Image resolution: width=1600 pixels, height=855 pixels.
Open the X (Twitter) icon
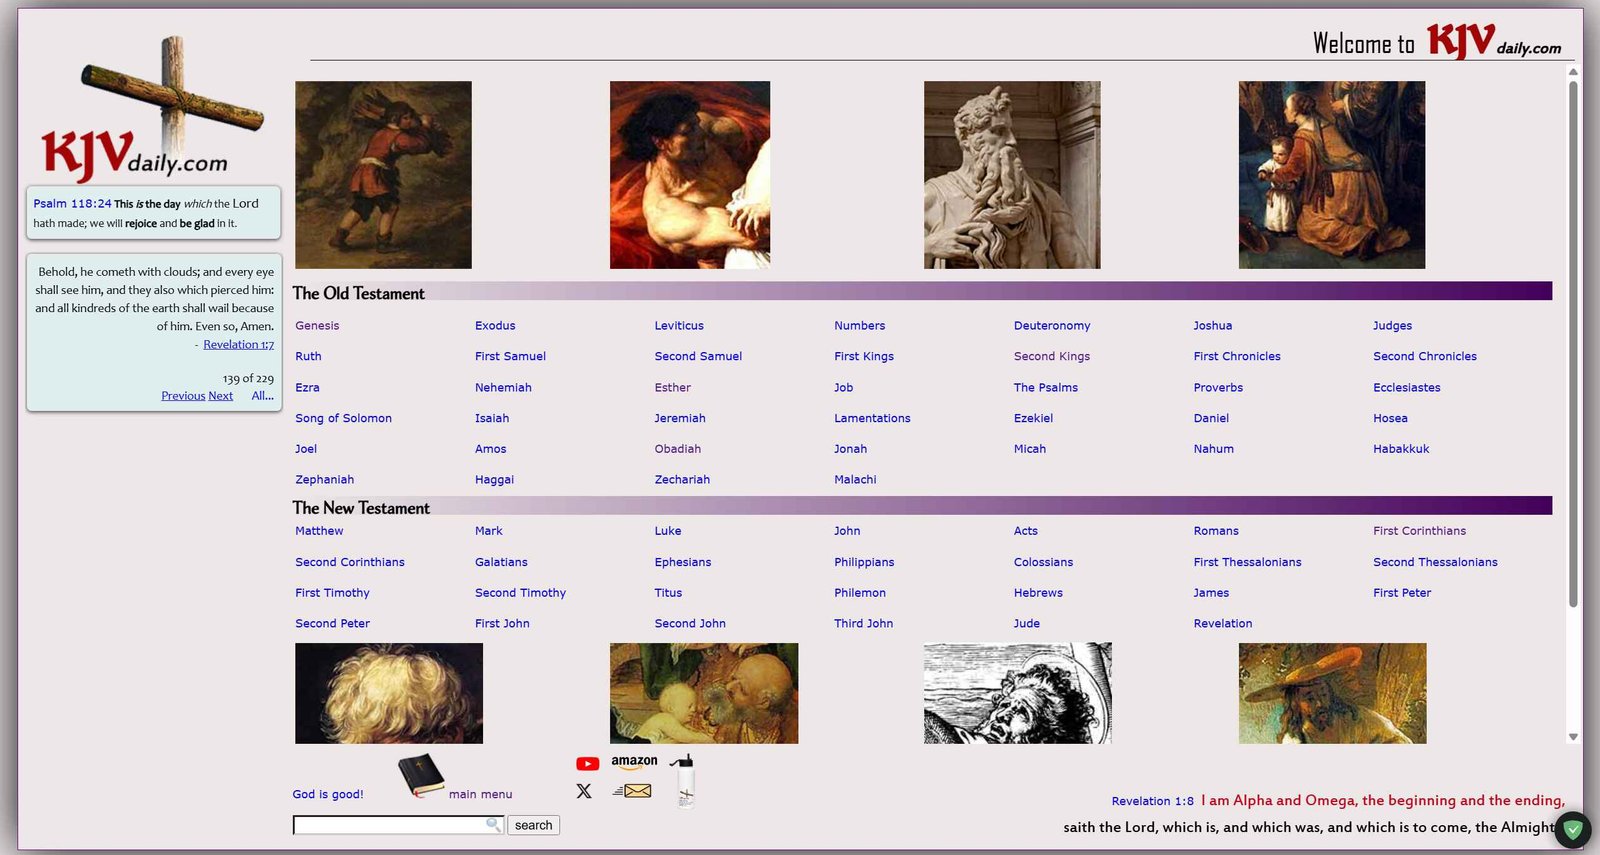coord(584,791)
